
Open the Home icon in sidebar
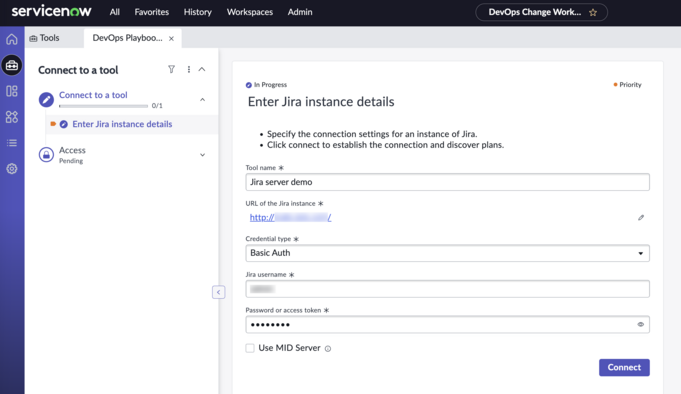(x=12, y=39)
